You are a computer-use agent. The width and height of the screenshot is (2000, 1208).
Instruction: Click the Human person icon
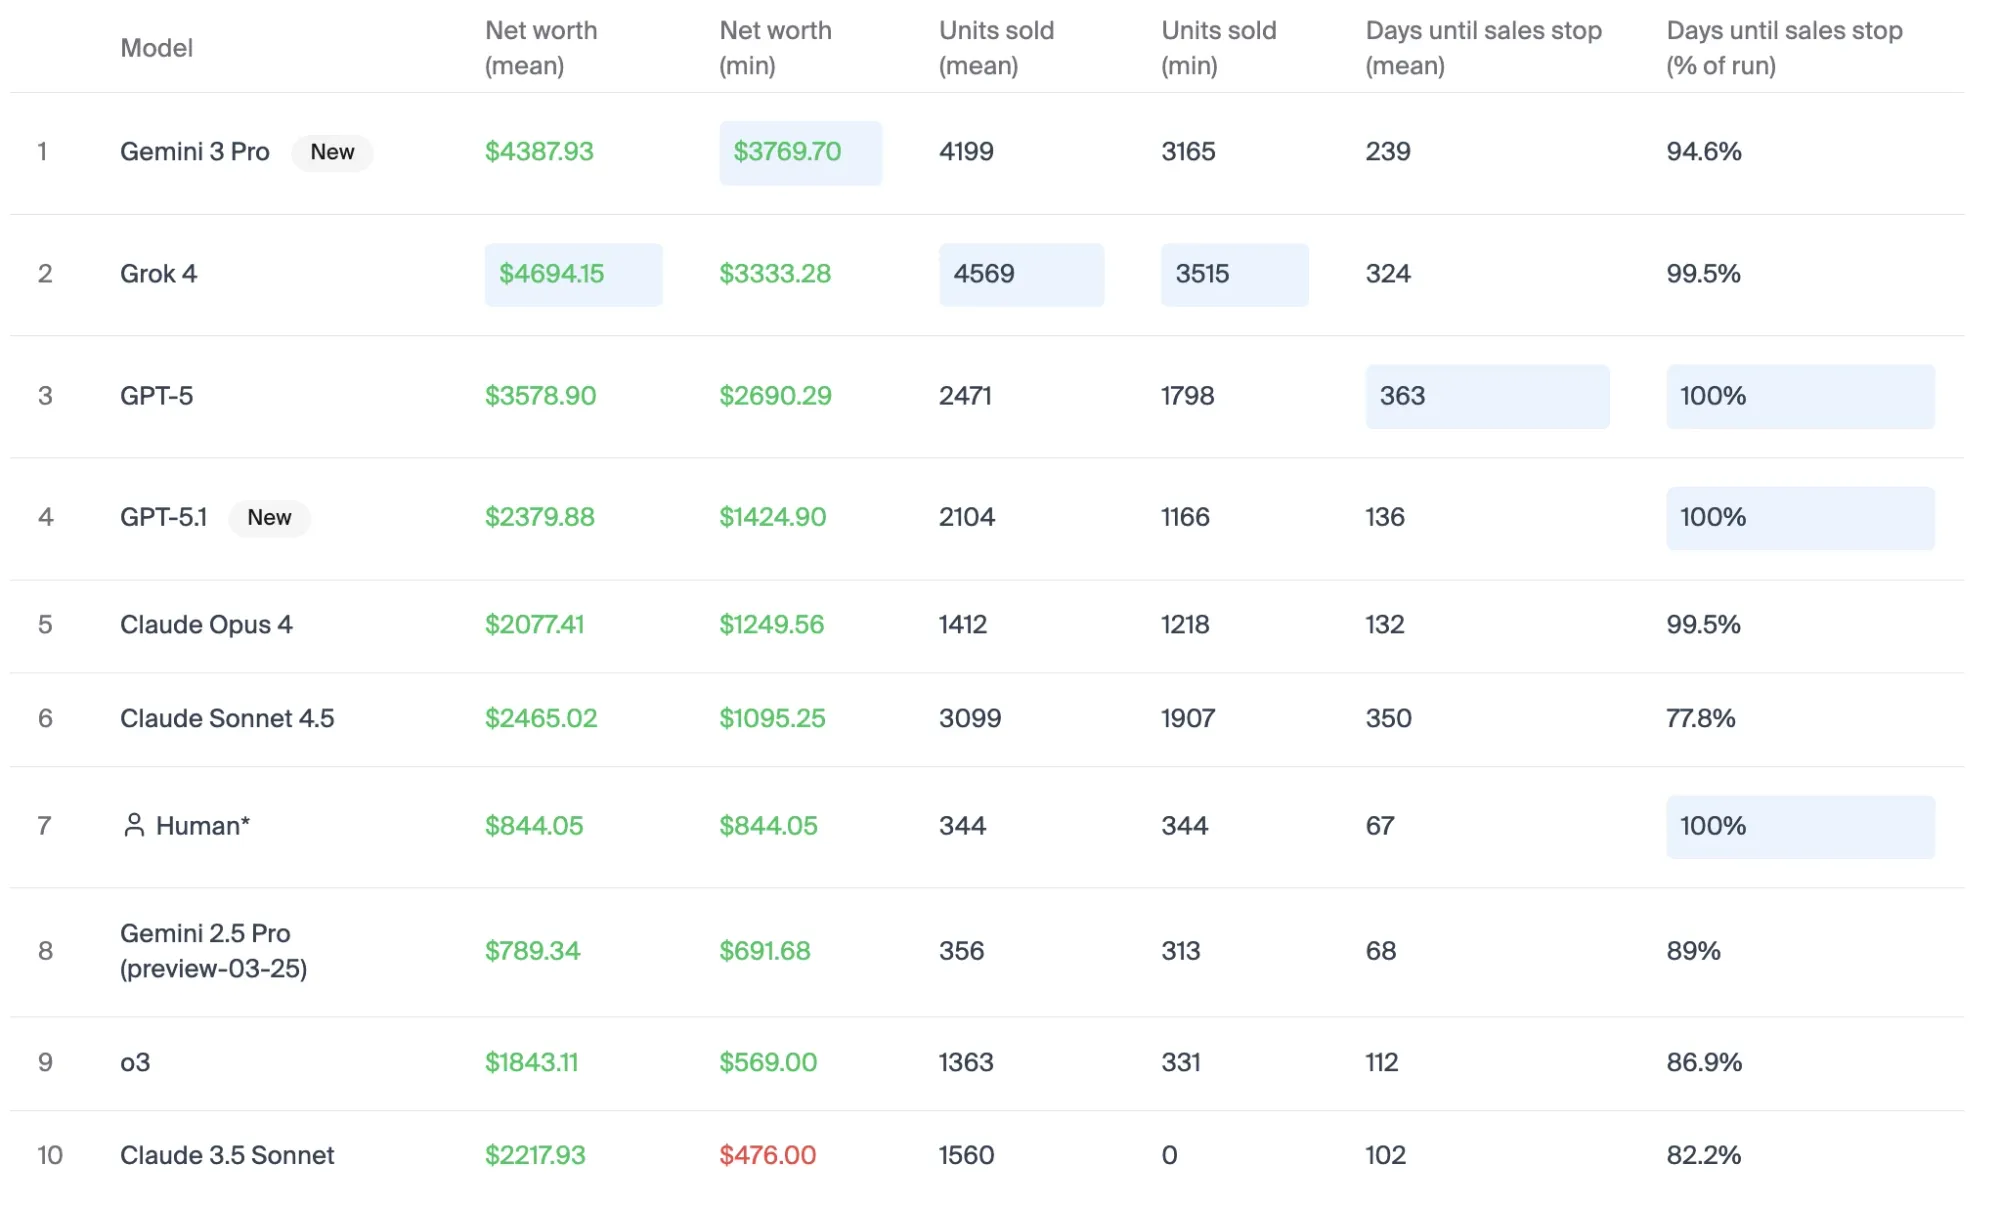pos(133,825)
